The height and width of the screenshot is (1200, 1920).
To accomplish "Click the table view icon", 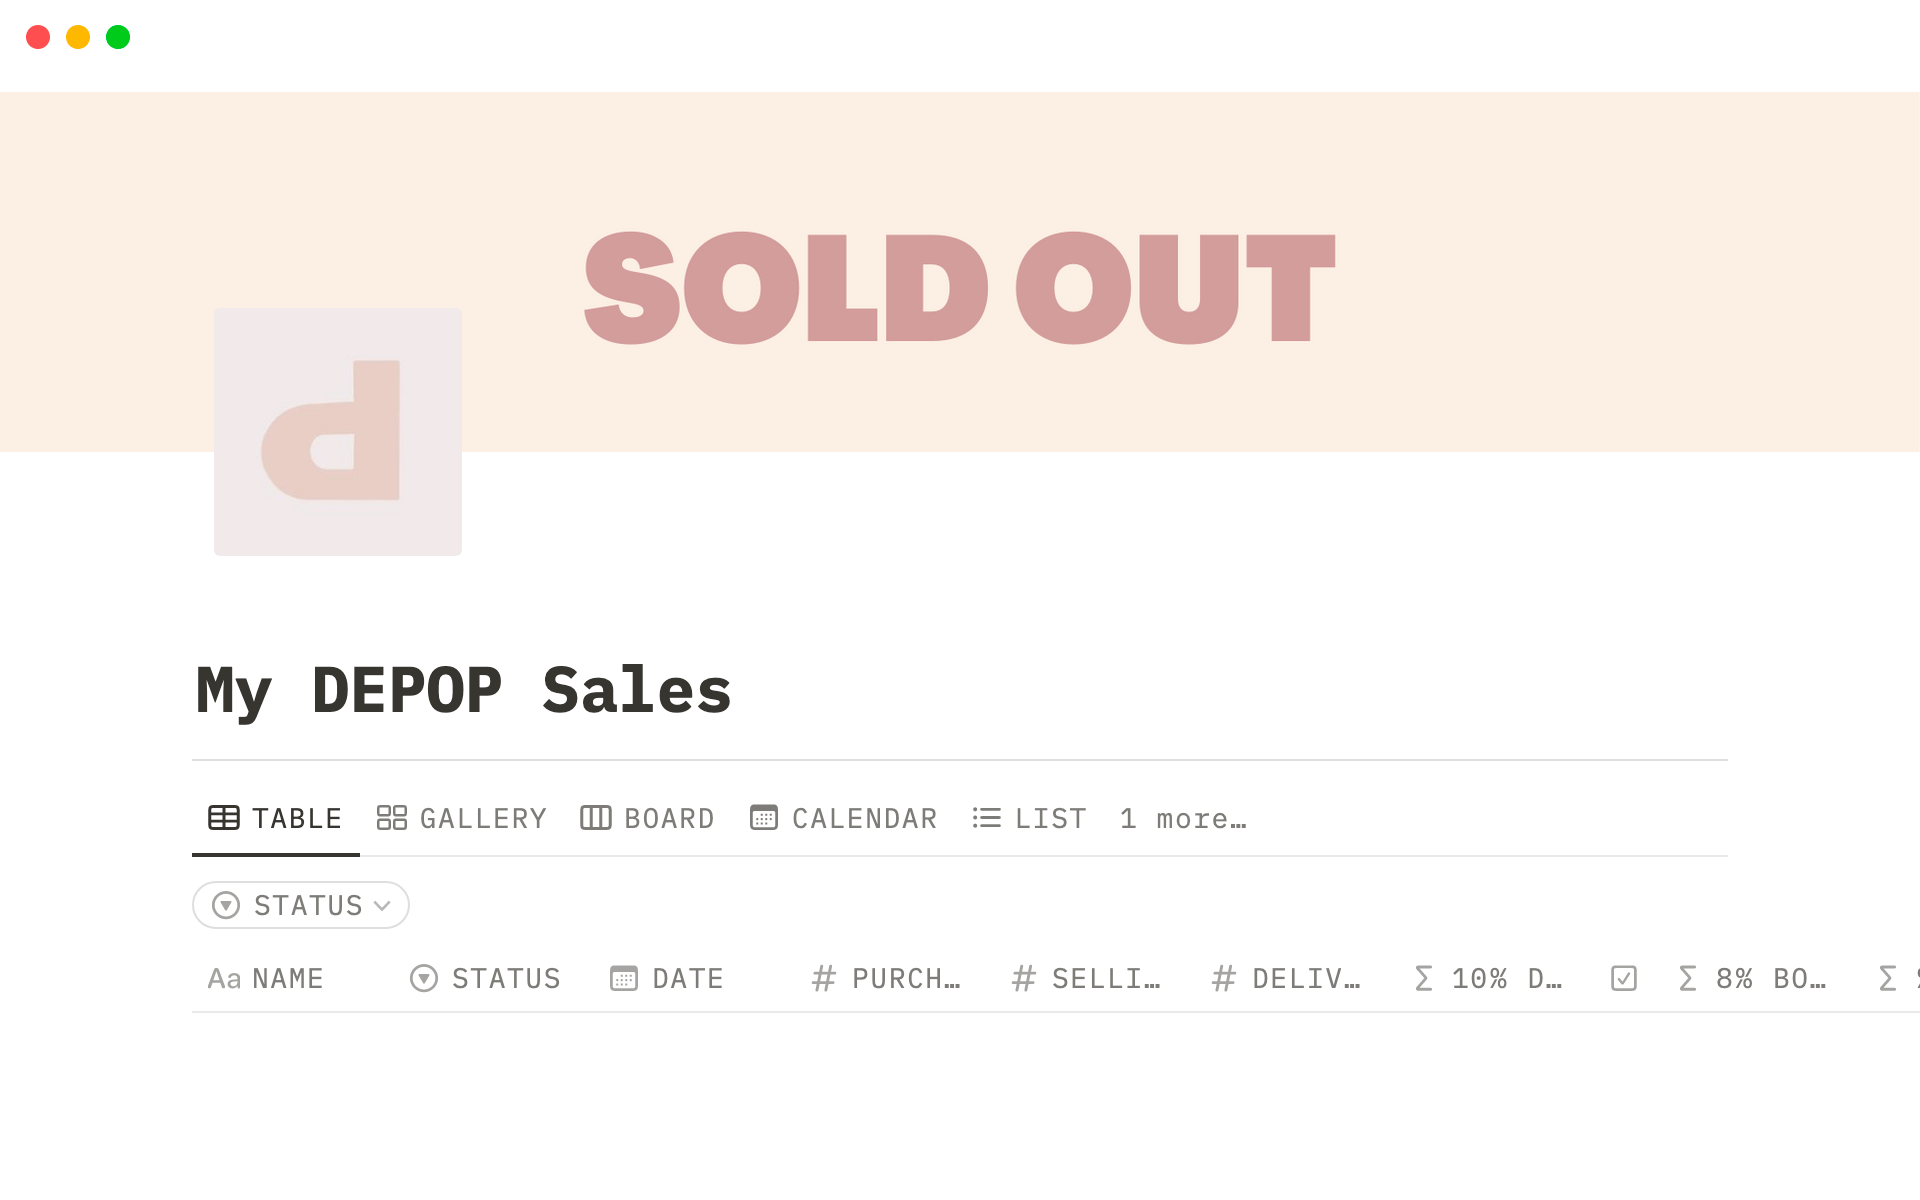I will (x=223, y=818).
